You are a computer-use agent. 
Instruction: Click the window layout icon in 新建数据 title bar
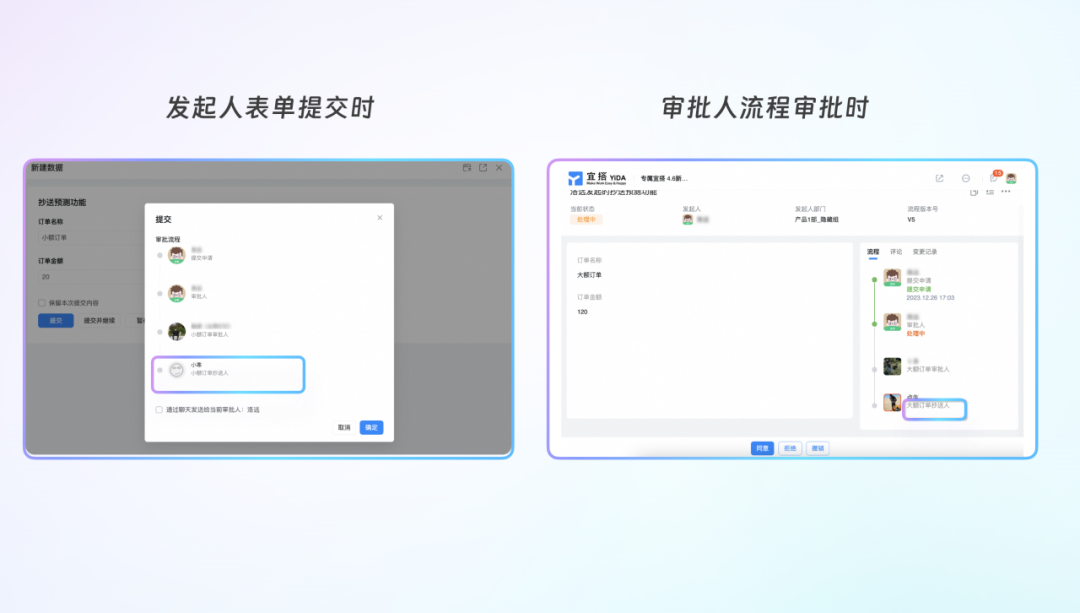467,167
